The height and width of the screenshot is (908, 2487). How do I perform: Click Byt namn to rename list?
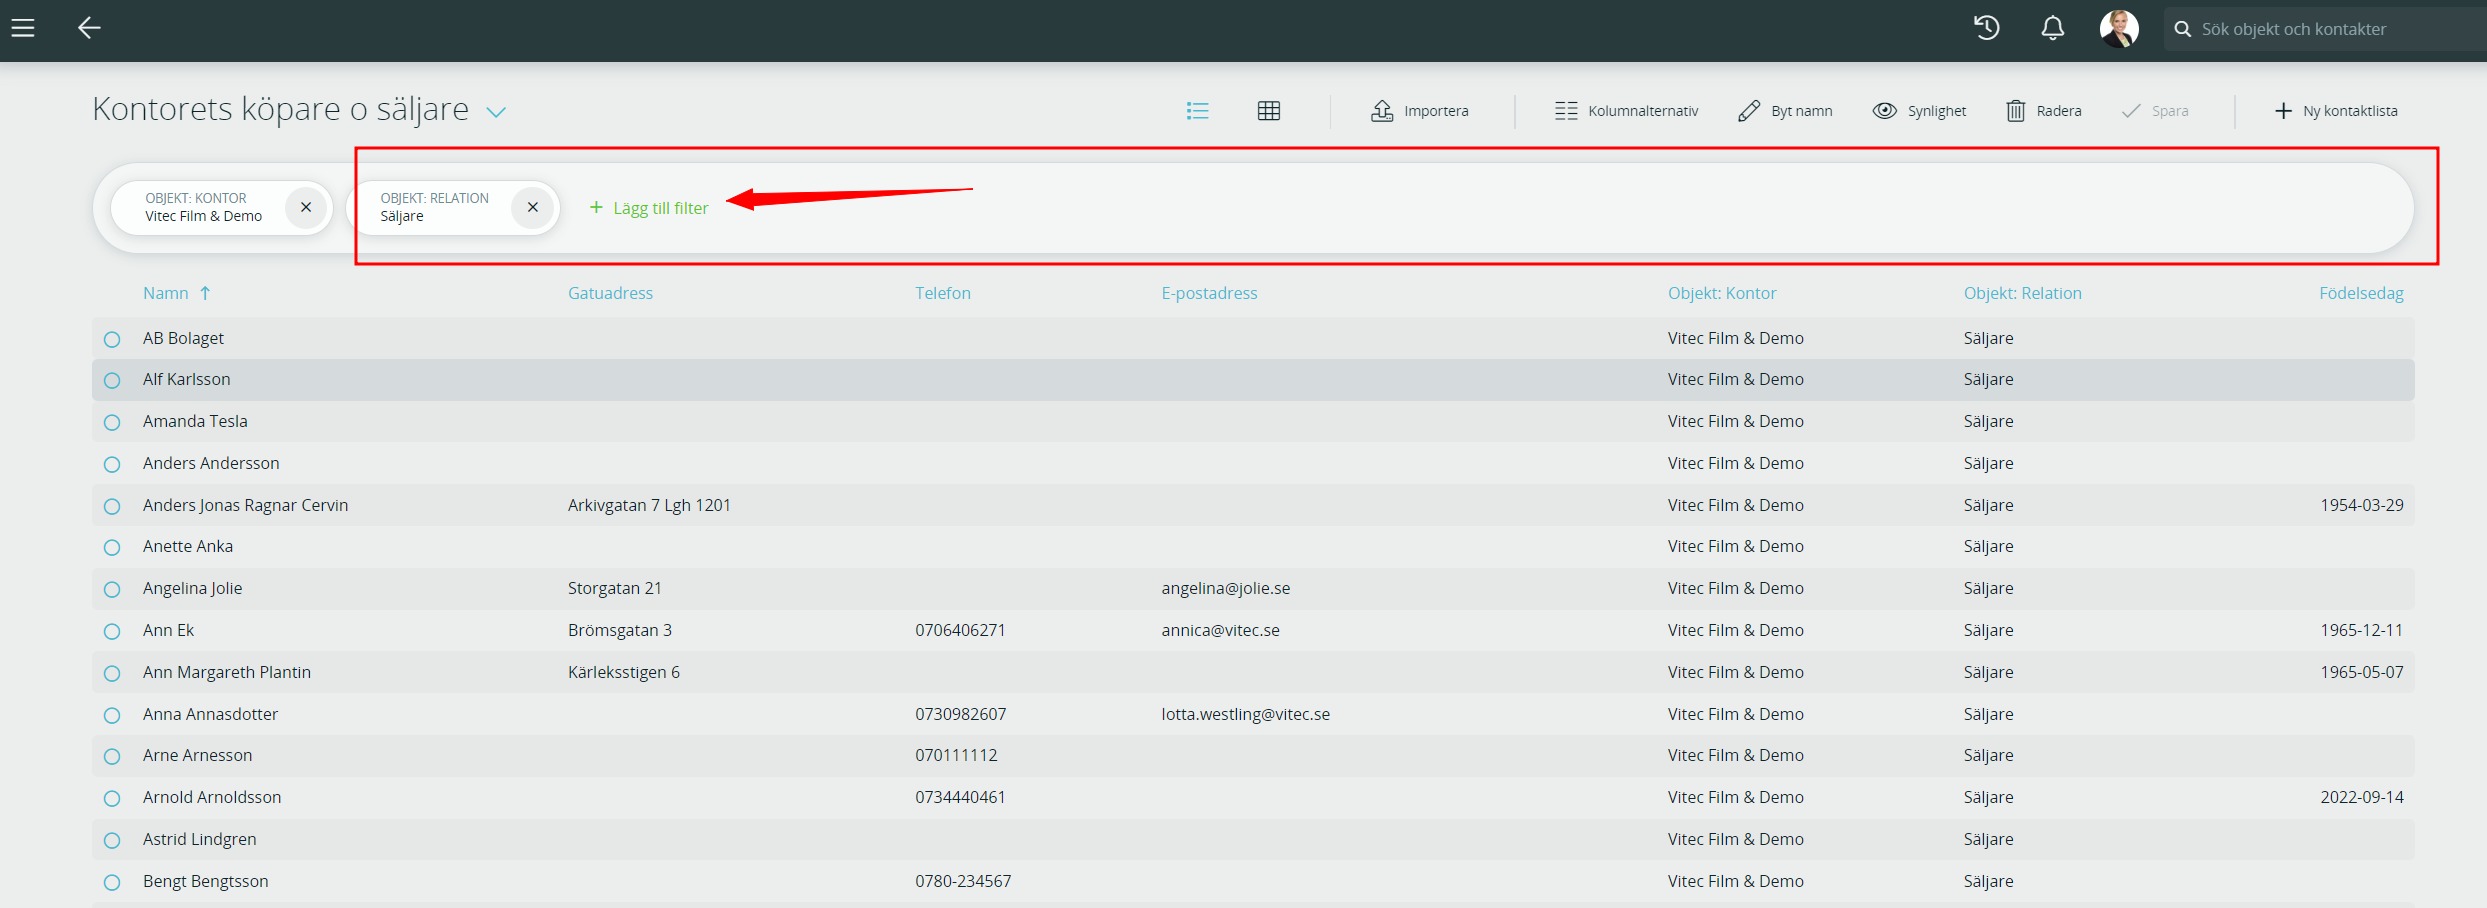click(1786, 111)
